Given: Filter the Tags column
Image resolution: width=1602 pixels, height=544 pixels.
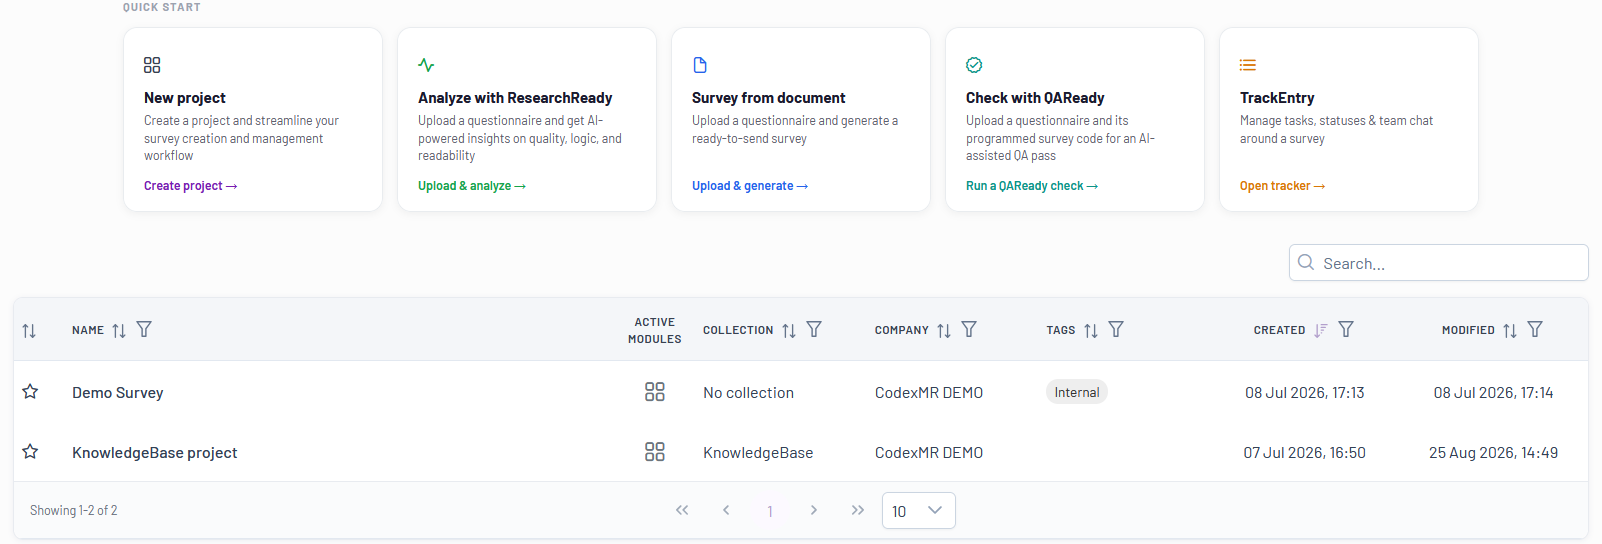Looking at the screenshot, I should pyautogui.click(x=1116, y=329).
